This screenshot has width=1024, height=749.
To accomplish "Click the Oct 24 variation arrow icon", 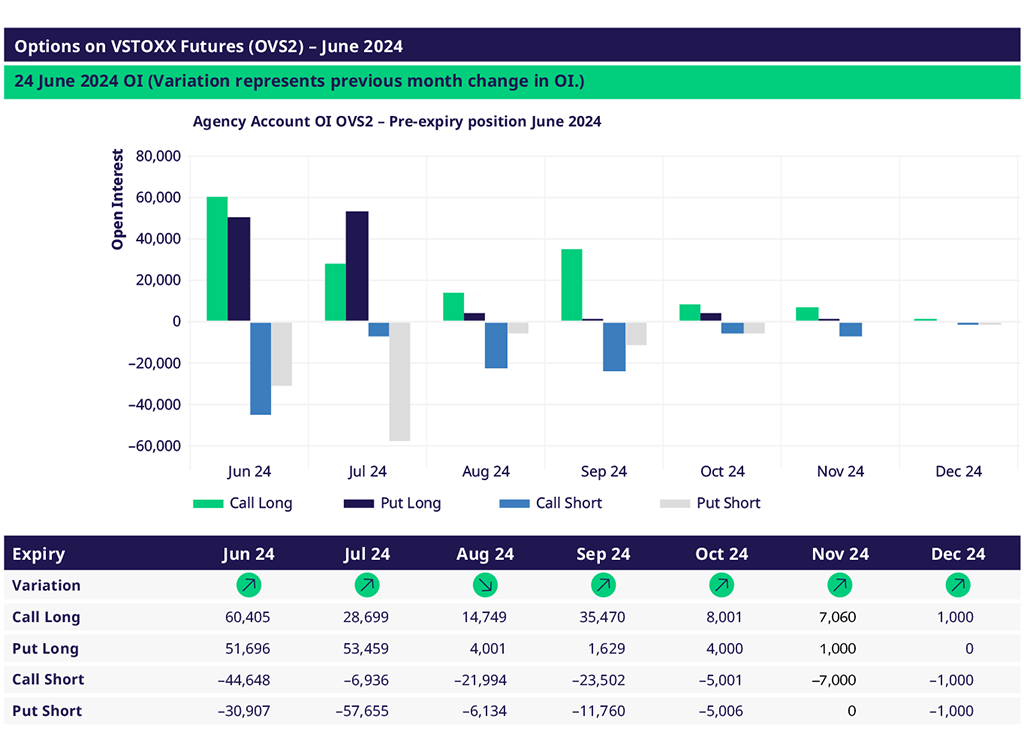I will click(x=722, y=585).
